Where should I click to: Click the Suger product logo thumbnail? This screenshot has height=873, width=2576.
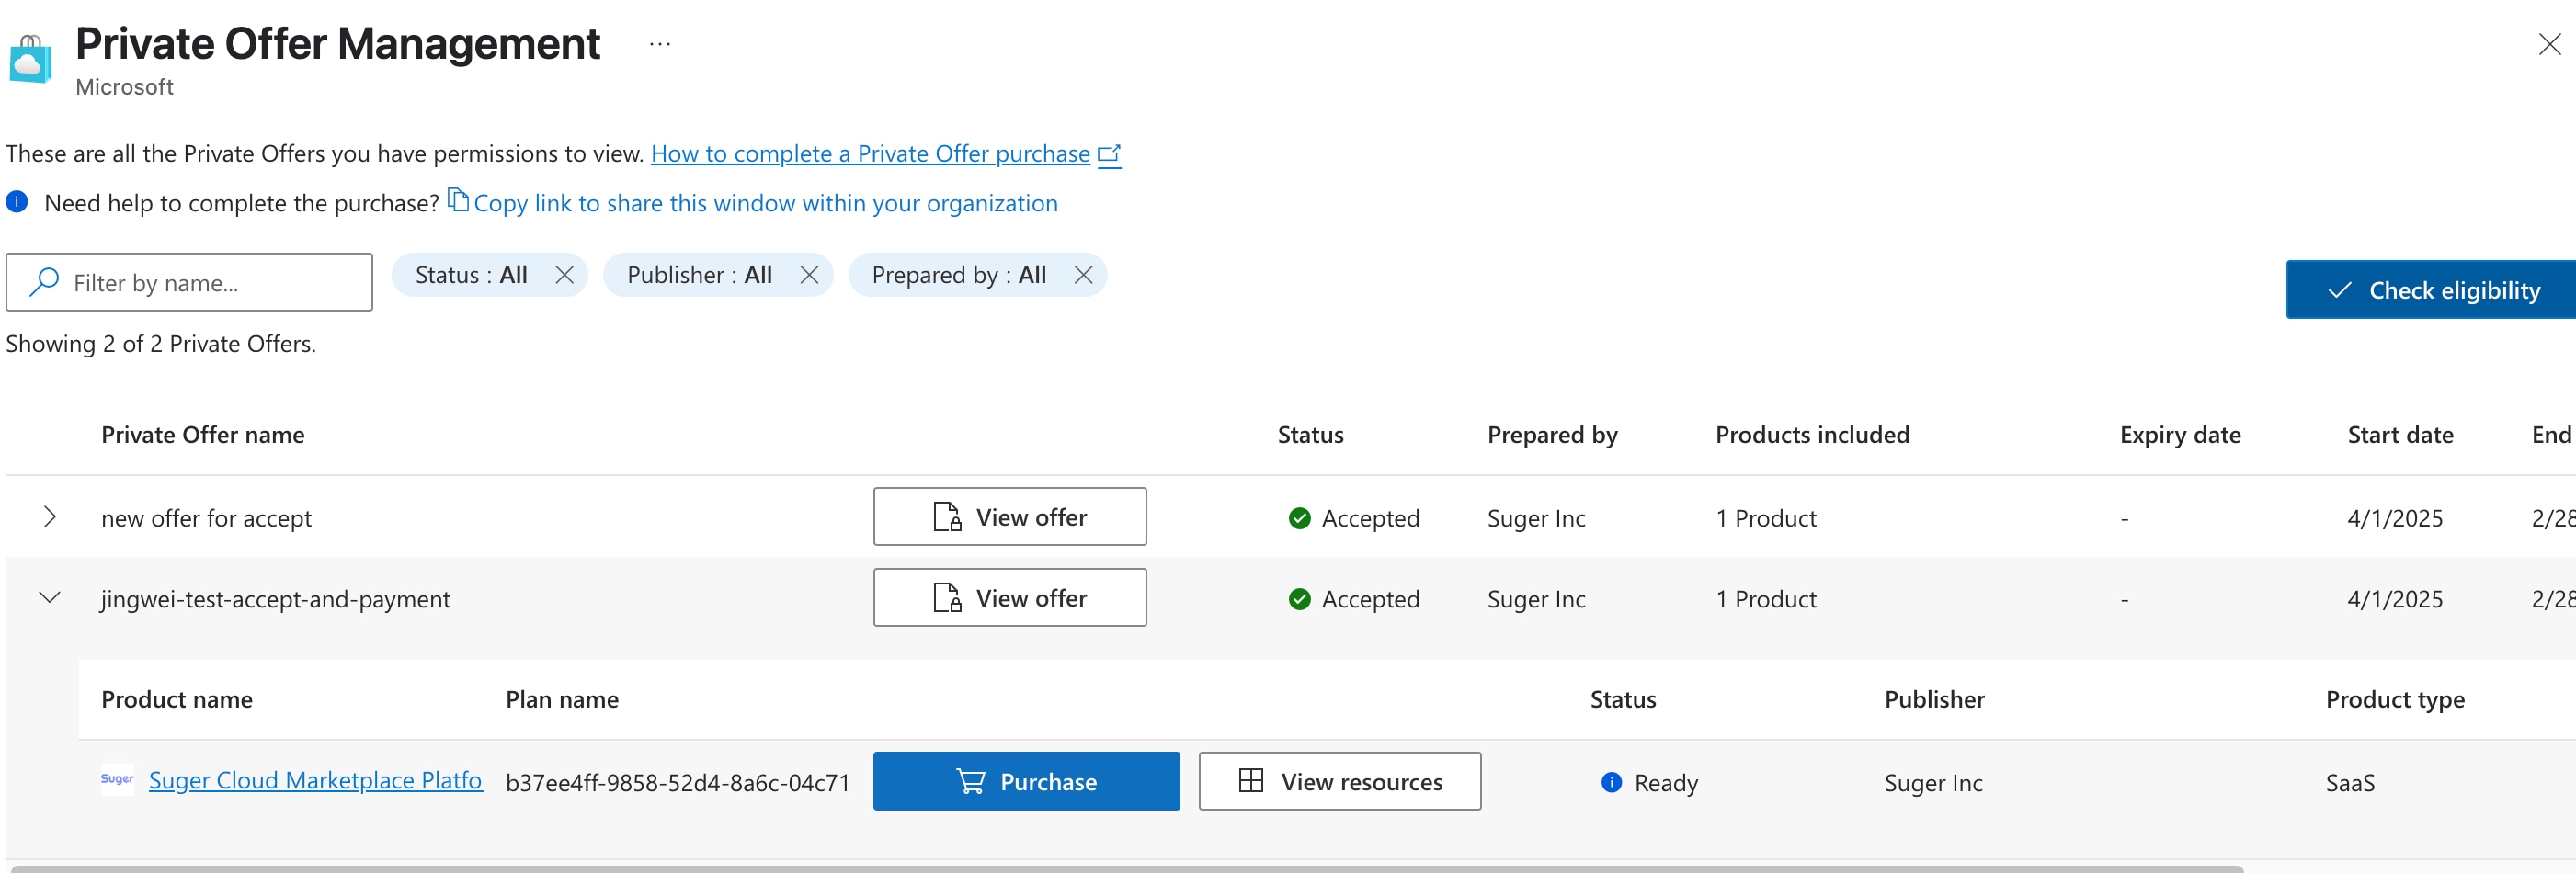tap(117, 780)
